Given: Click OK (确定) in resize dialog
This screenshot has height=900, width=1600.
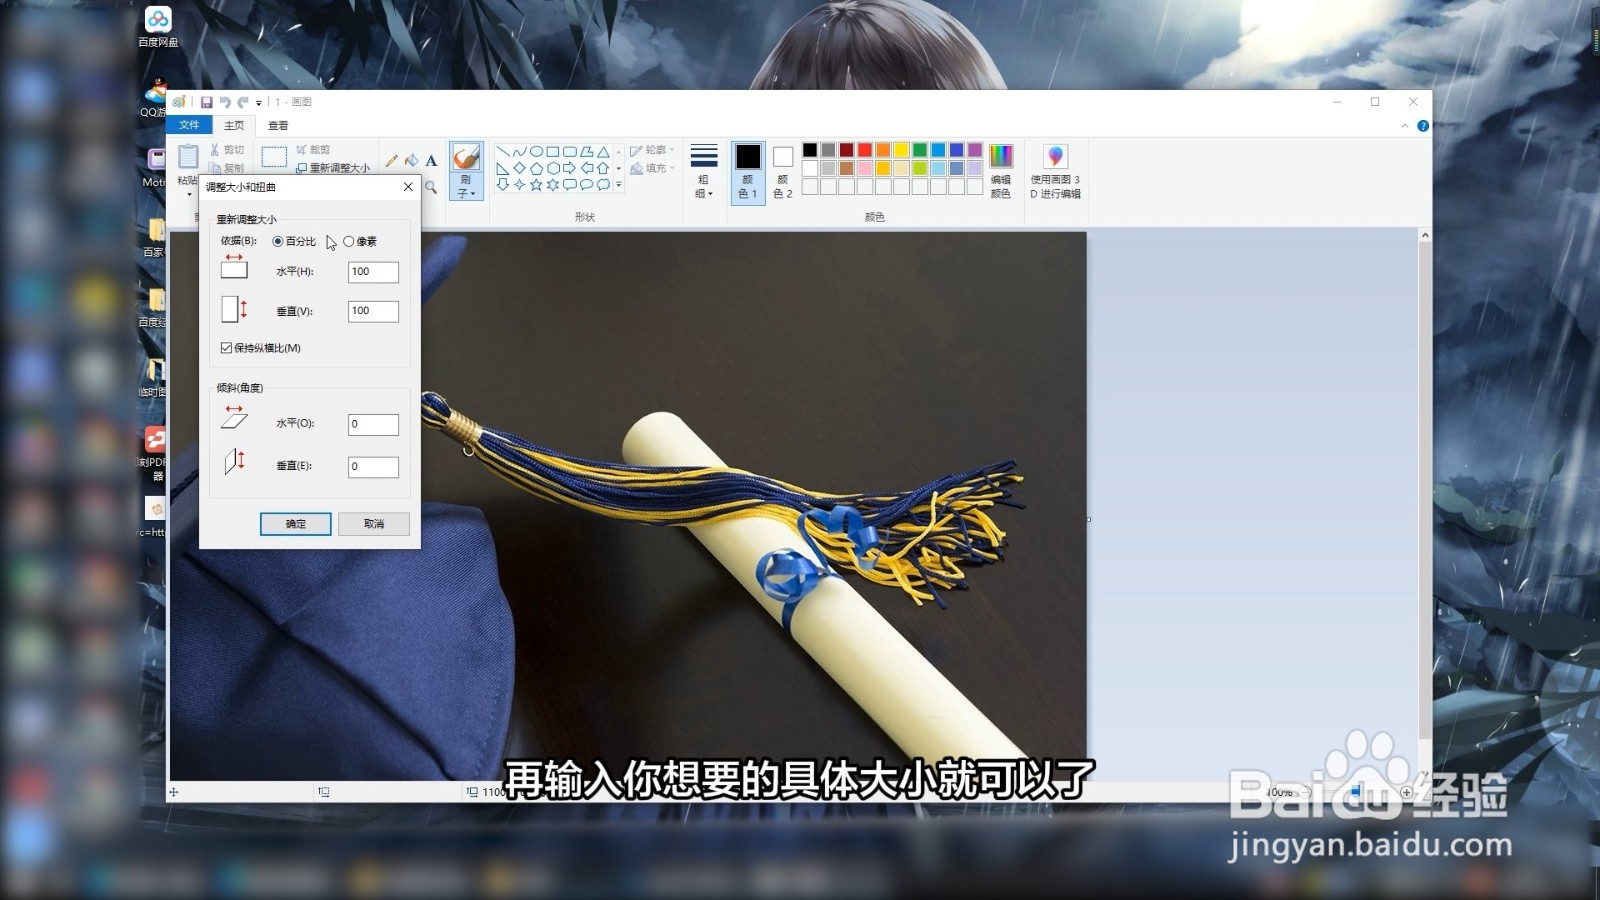Looking at the screenshot, I should 295,523.
